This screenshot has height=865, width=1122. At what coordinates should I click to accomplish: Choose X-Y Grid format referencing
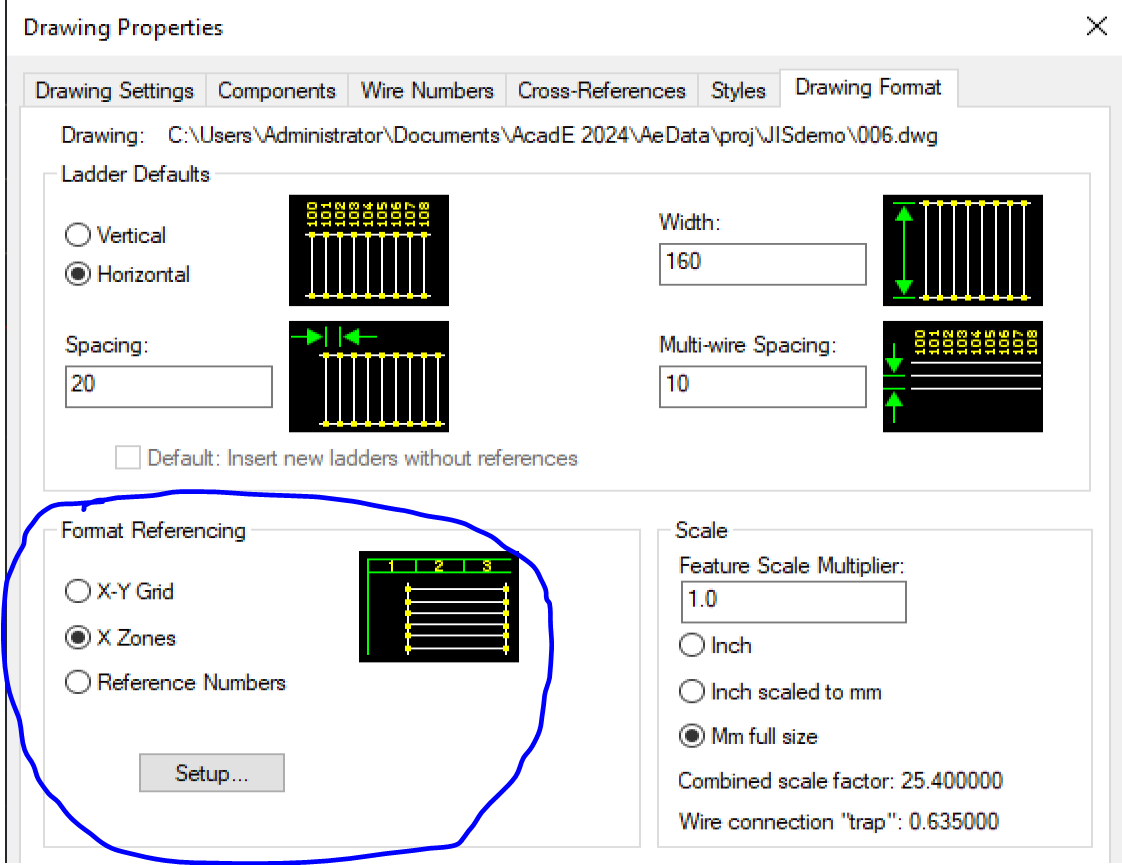(77, 591)
